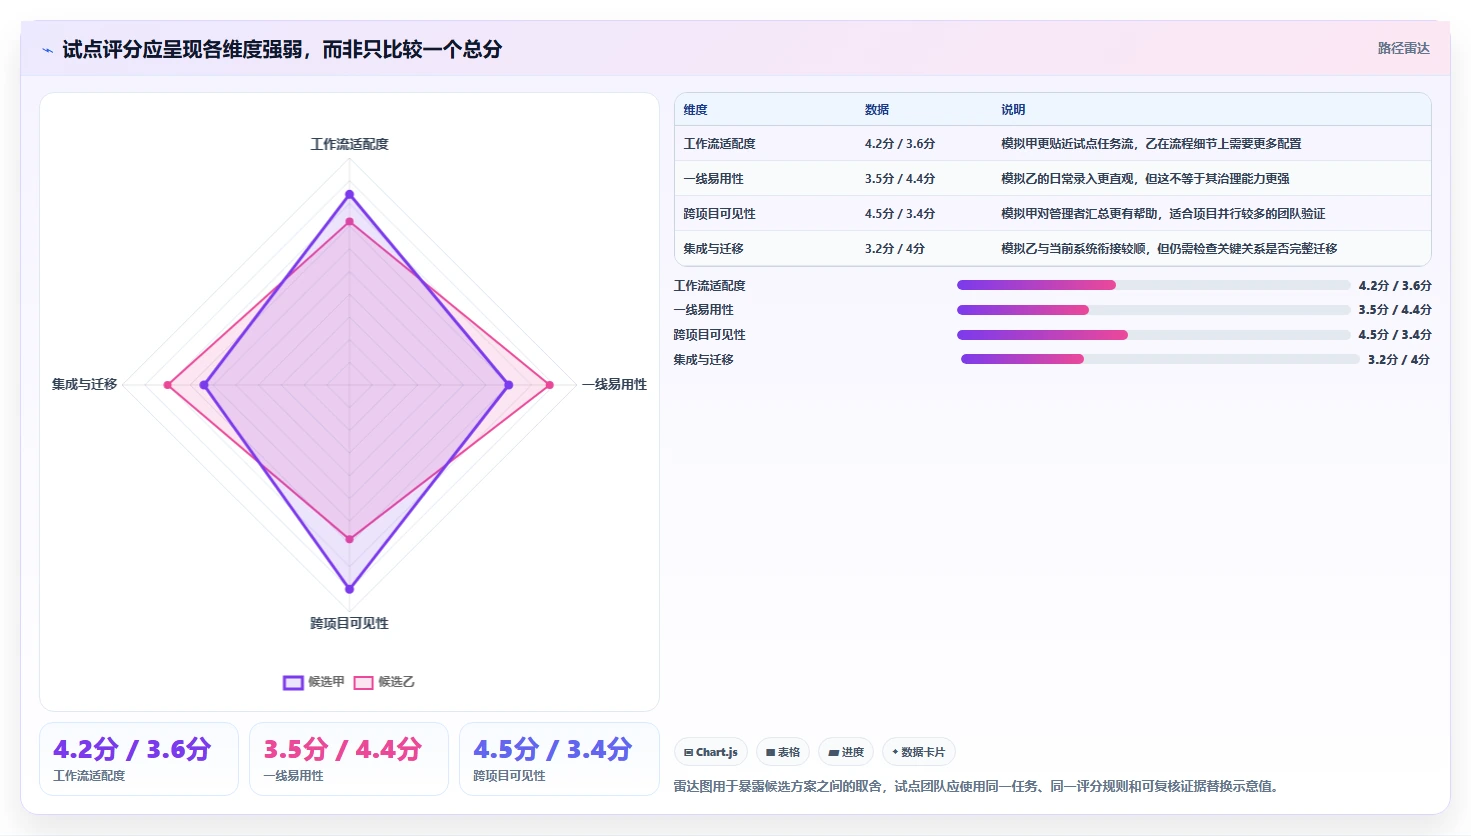1471x836 pixels.
Task: Click the 进度 tag chip
Action: (x=846, y=752)
